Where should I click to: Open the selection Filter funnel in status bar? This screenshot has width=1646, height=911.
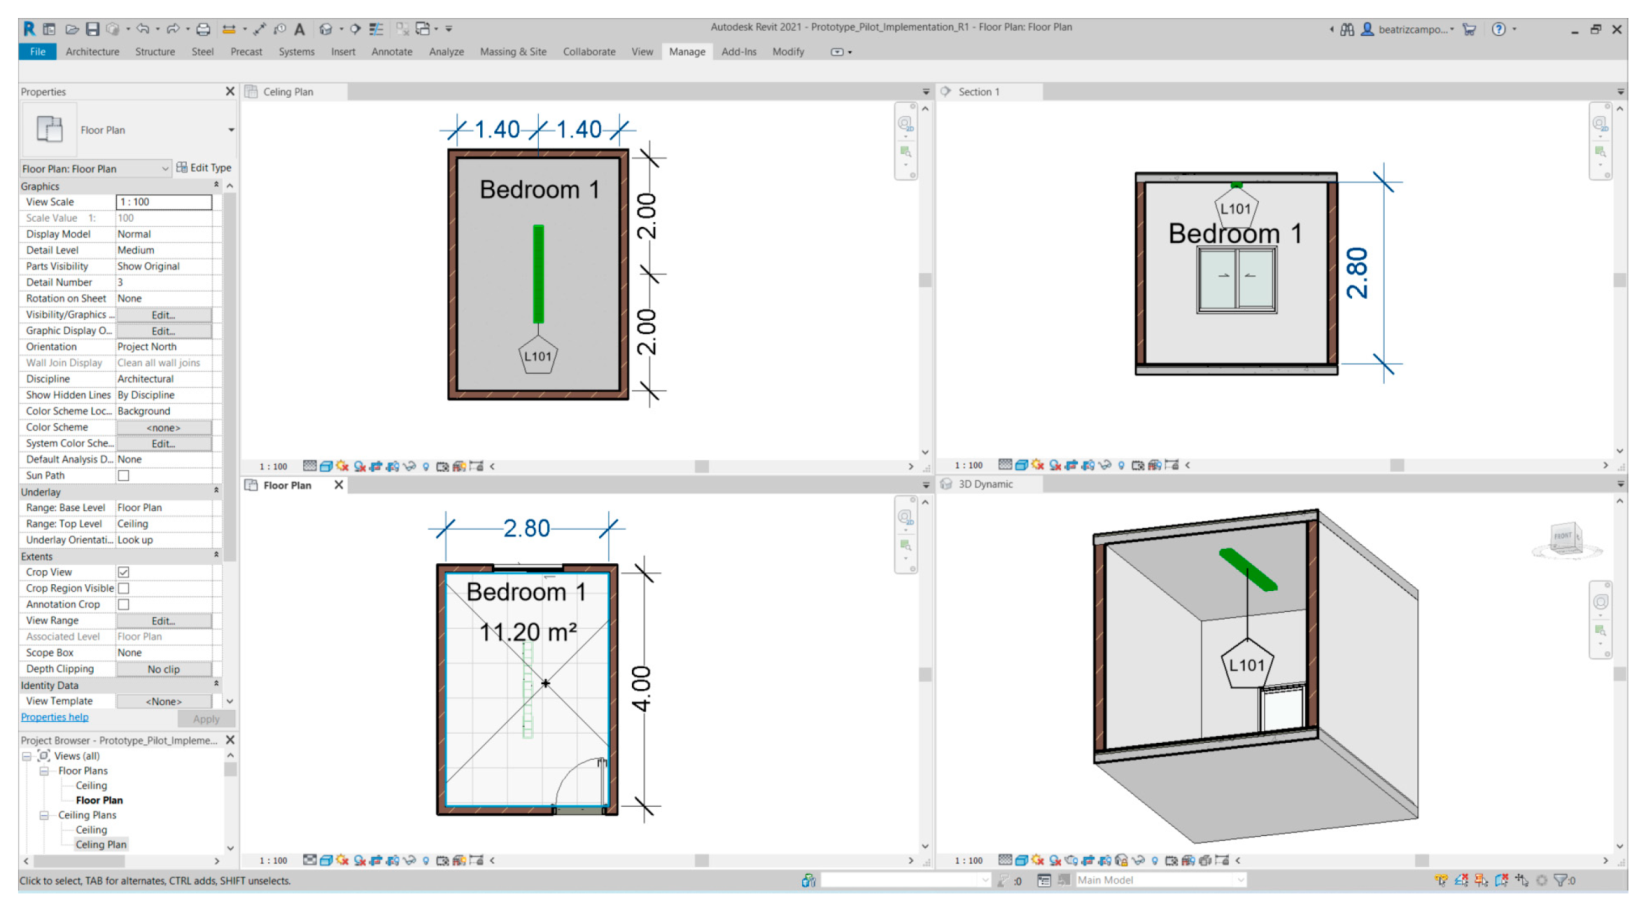click(x=1560, y=881)
